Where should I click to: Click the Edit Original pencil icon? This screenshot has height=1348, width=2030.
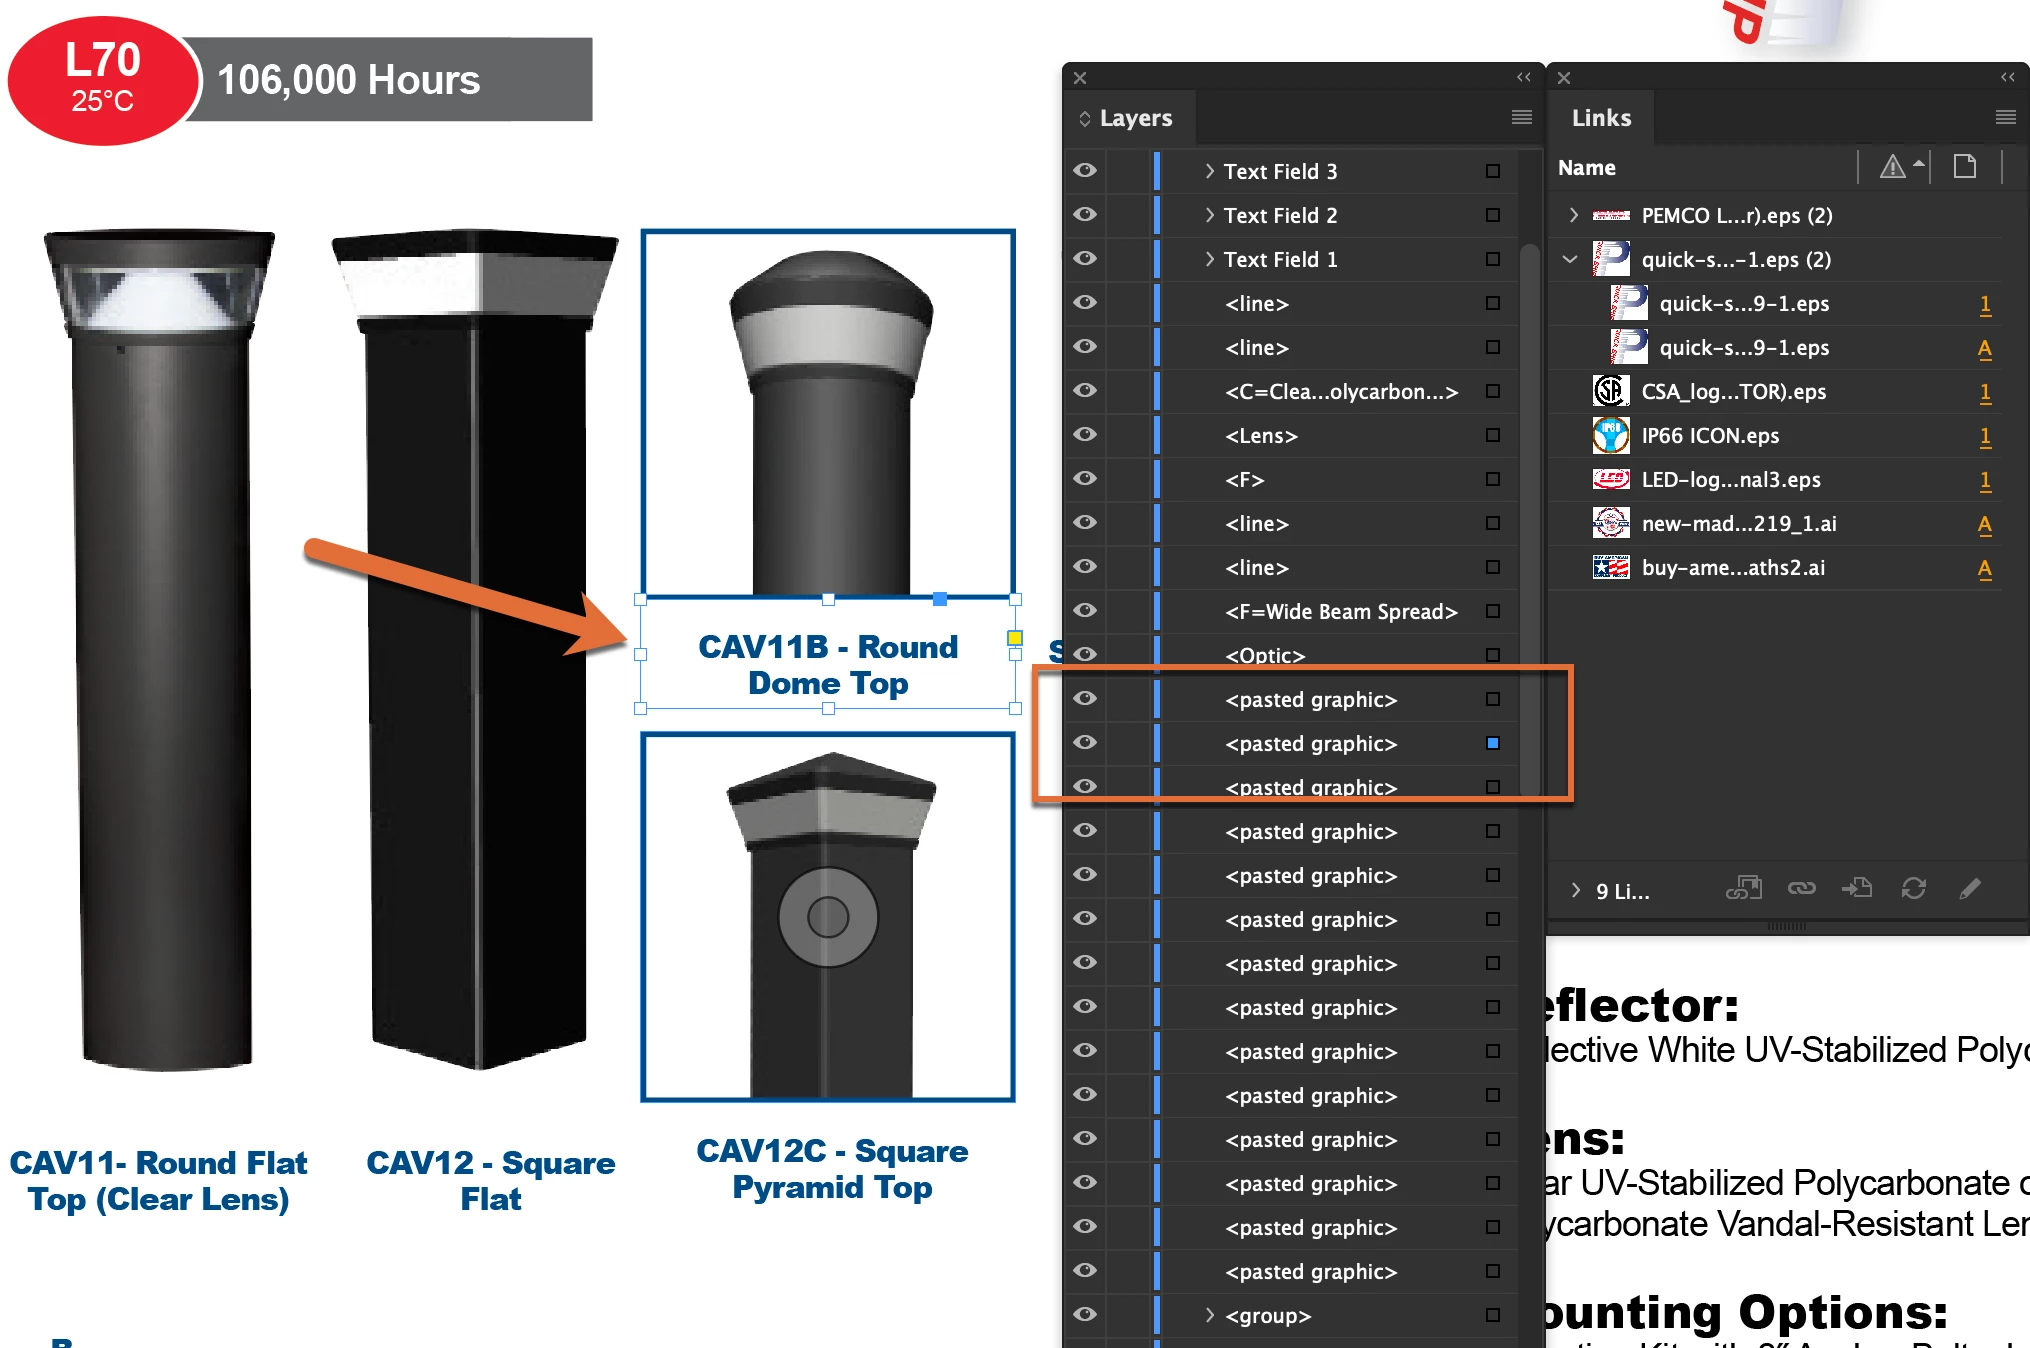coord(1969,888)
